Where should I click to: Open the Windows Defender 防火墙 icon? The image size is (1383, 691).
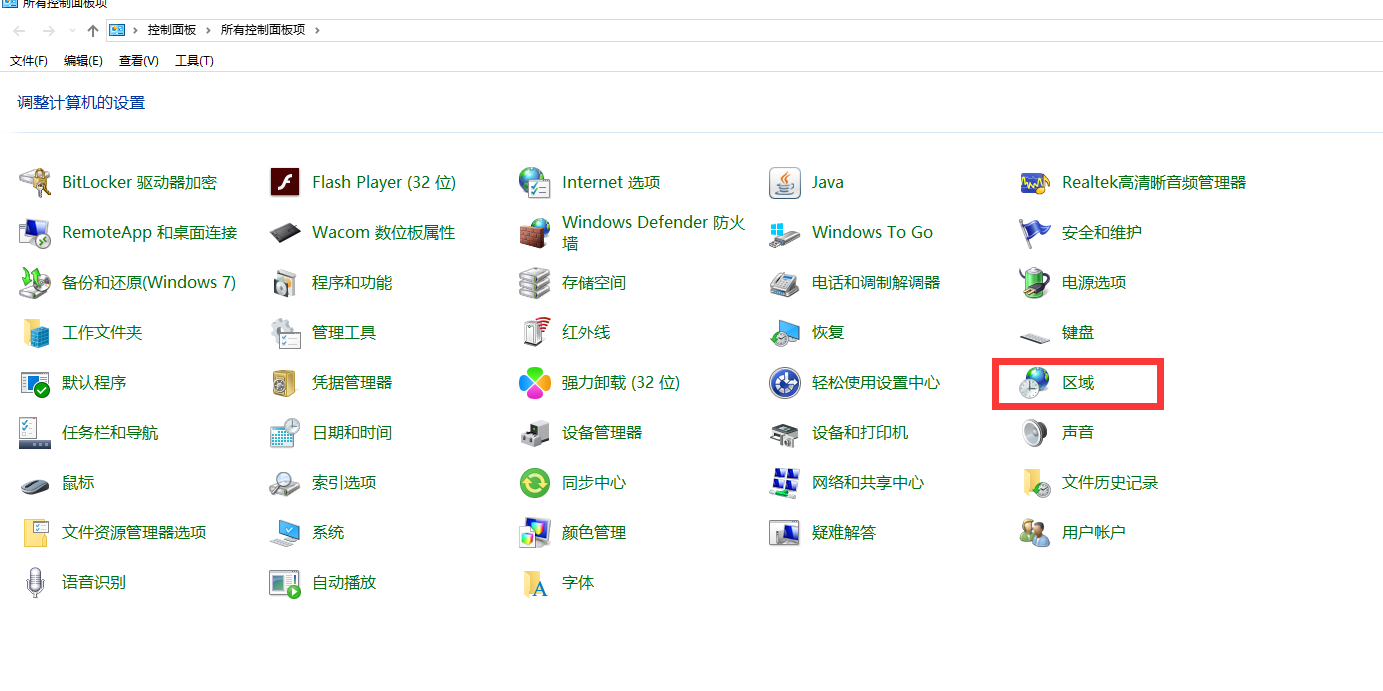[535, 233]
